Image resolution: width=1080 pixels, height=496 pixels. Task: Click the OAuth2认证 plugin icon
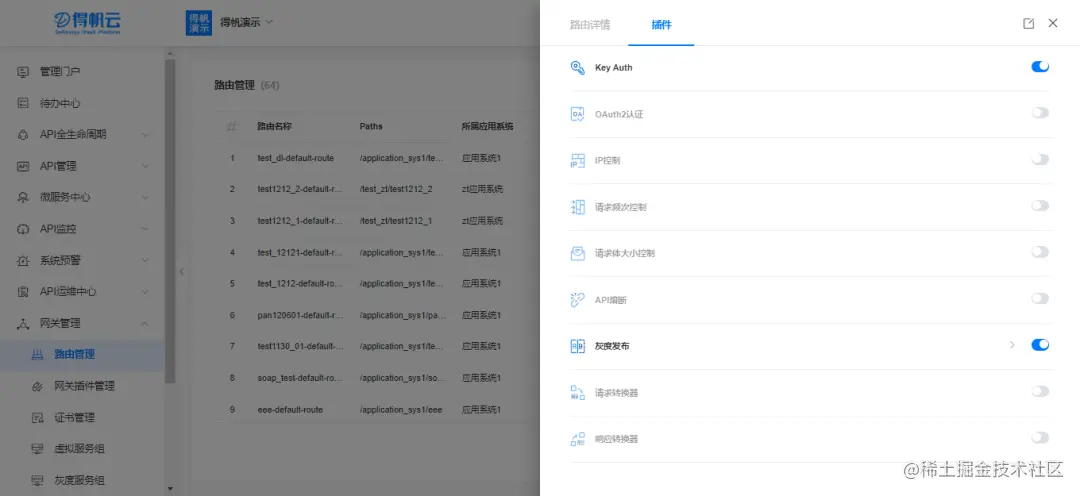[x=577, y=114]
